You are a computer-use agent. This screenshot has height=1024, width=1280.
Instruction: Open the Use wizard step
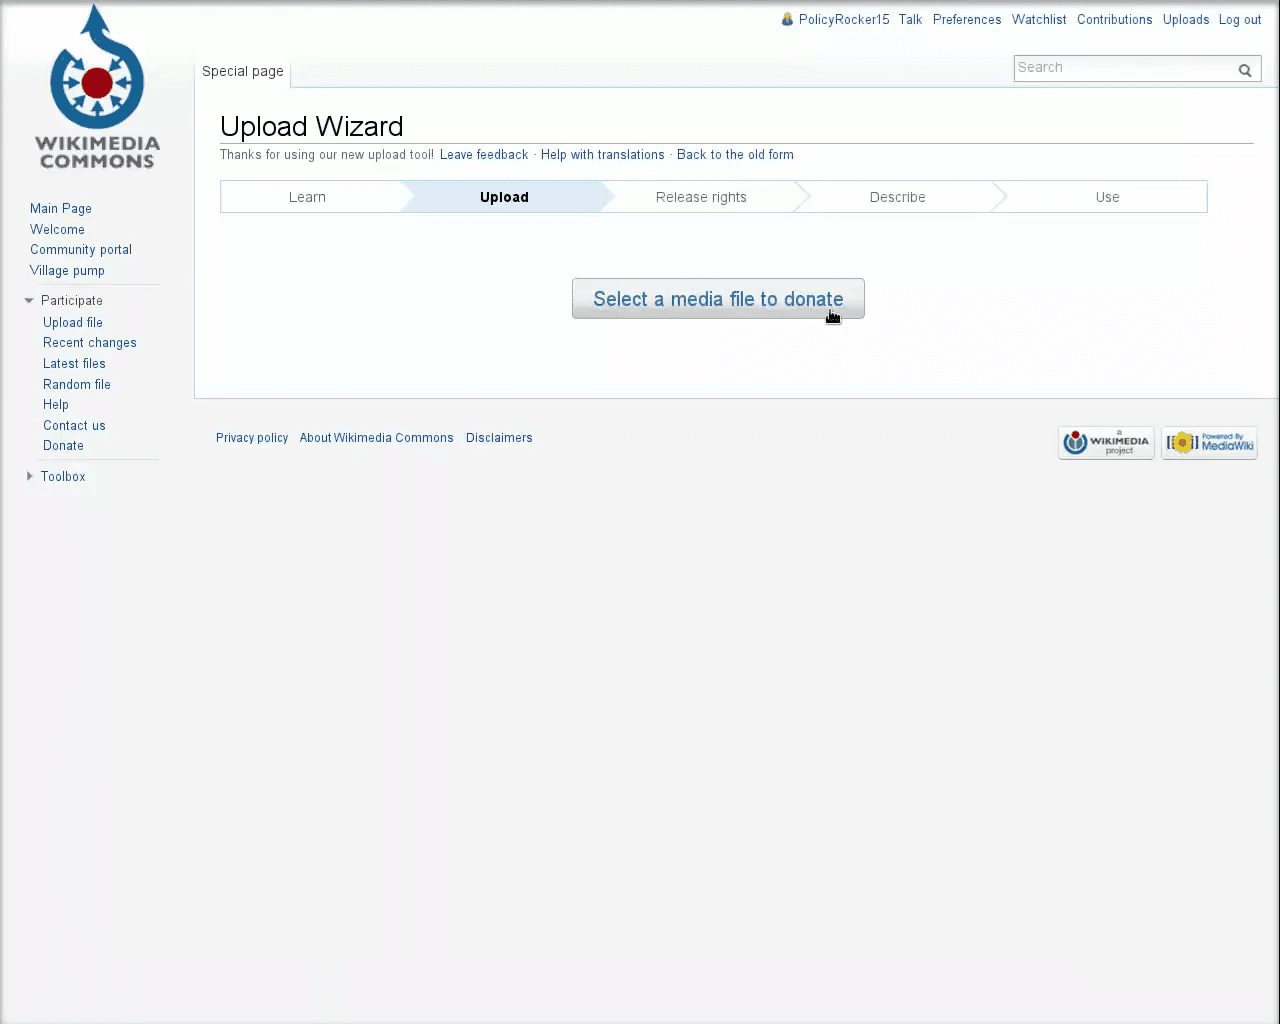pos(1107,197)
